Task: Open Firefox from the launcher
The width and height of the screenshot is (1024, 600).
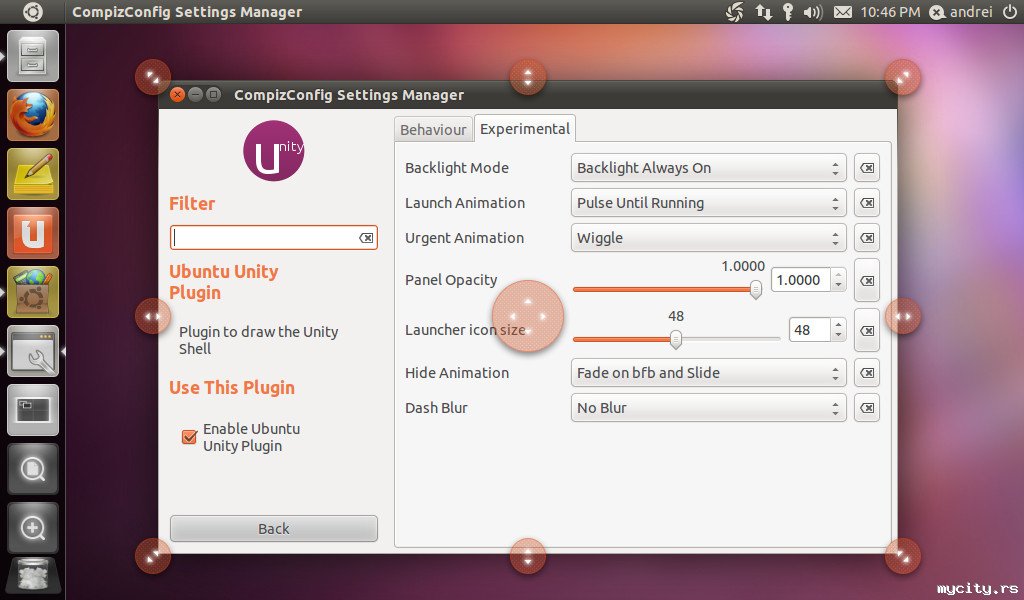Action: pyautogui.click(x=33, y=115)
